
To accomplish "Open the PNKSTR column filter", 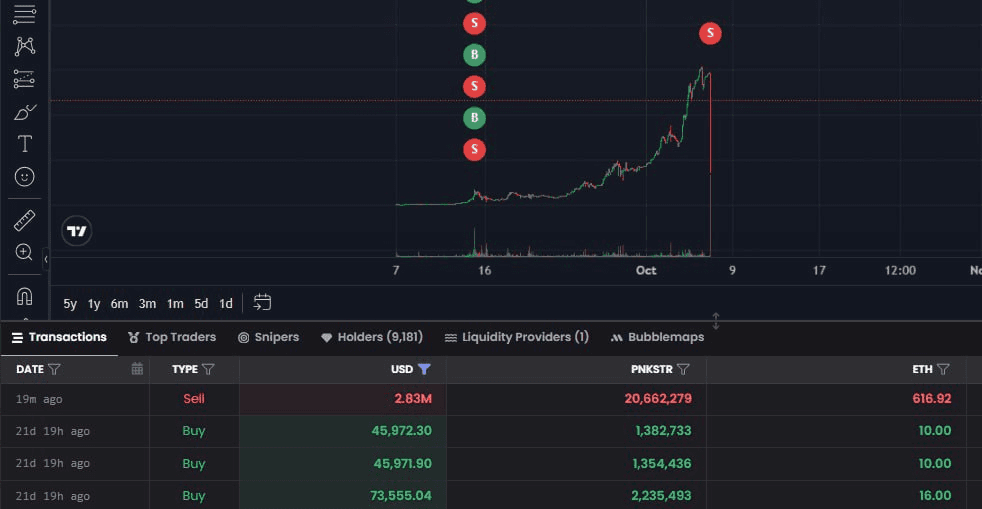I will (683, 369).
